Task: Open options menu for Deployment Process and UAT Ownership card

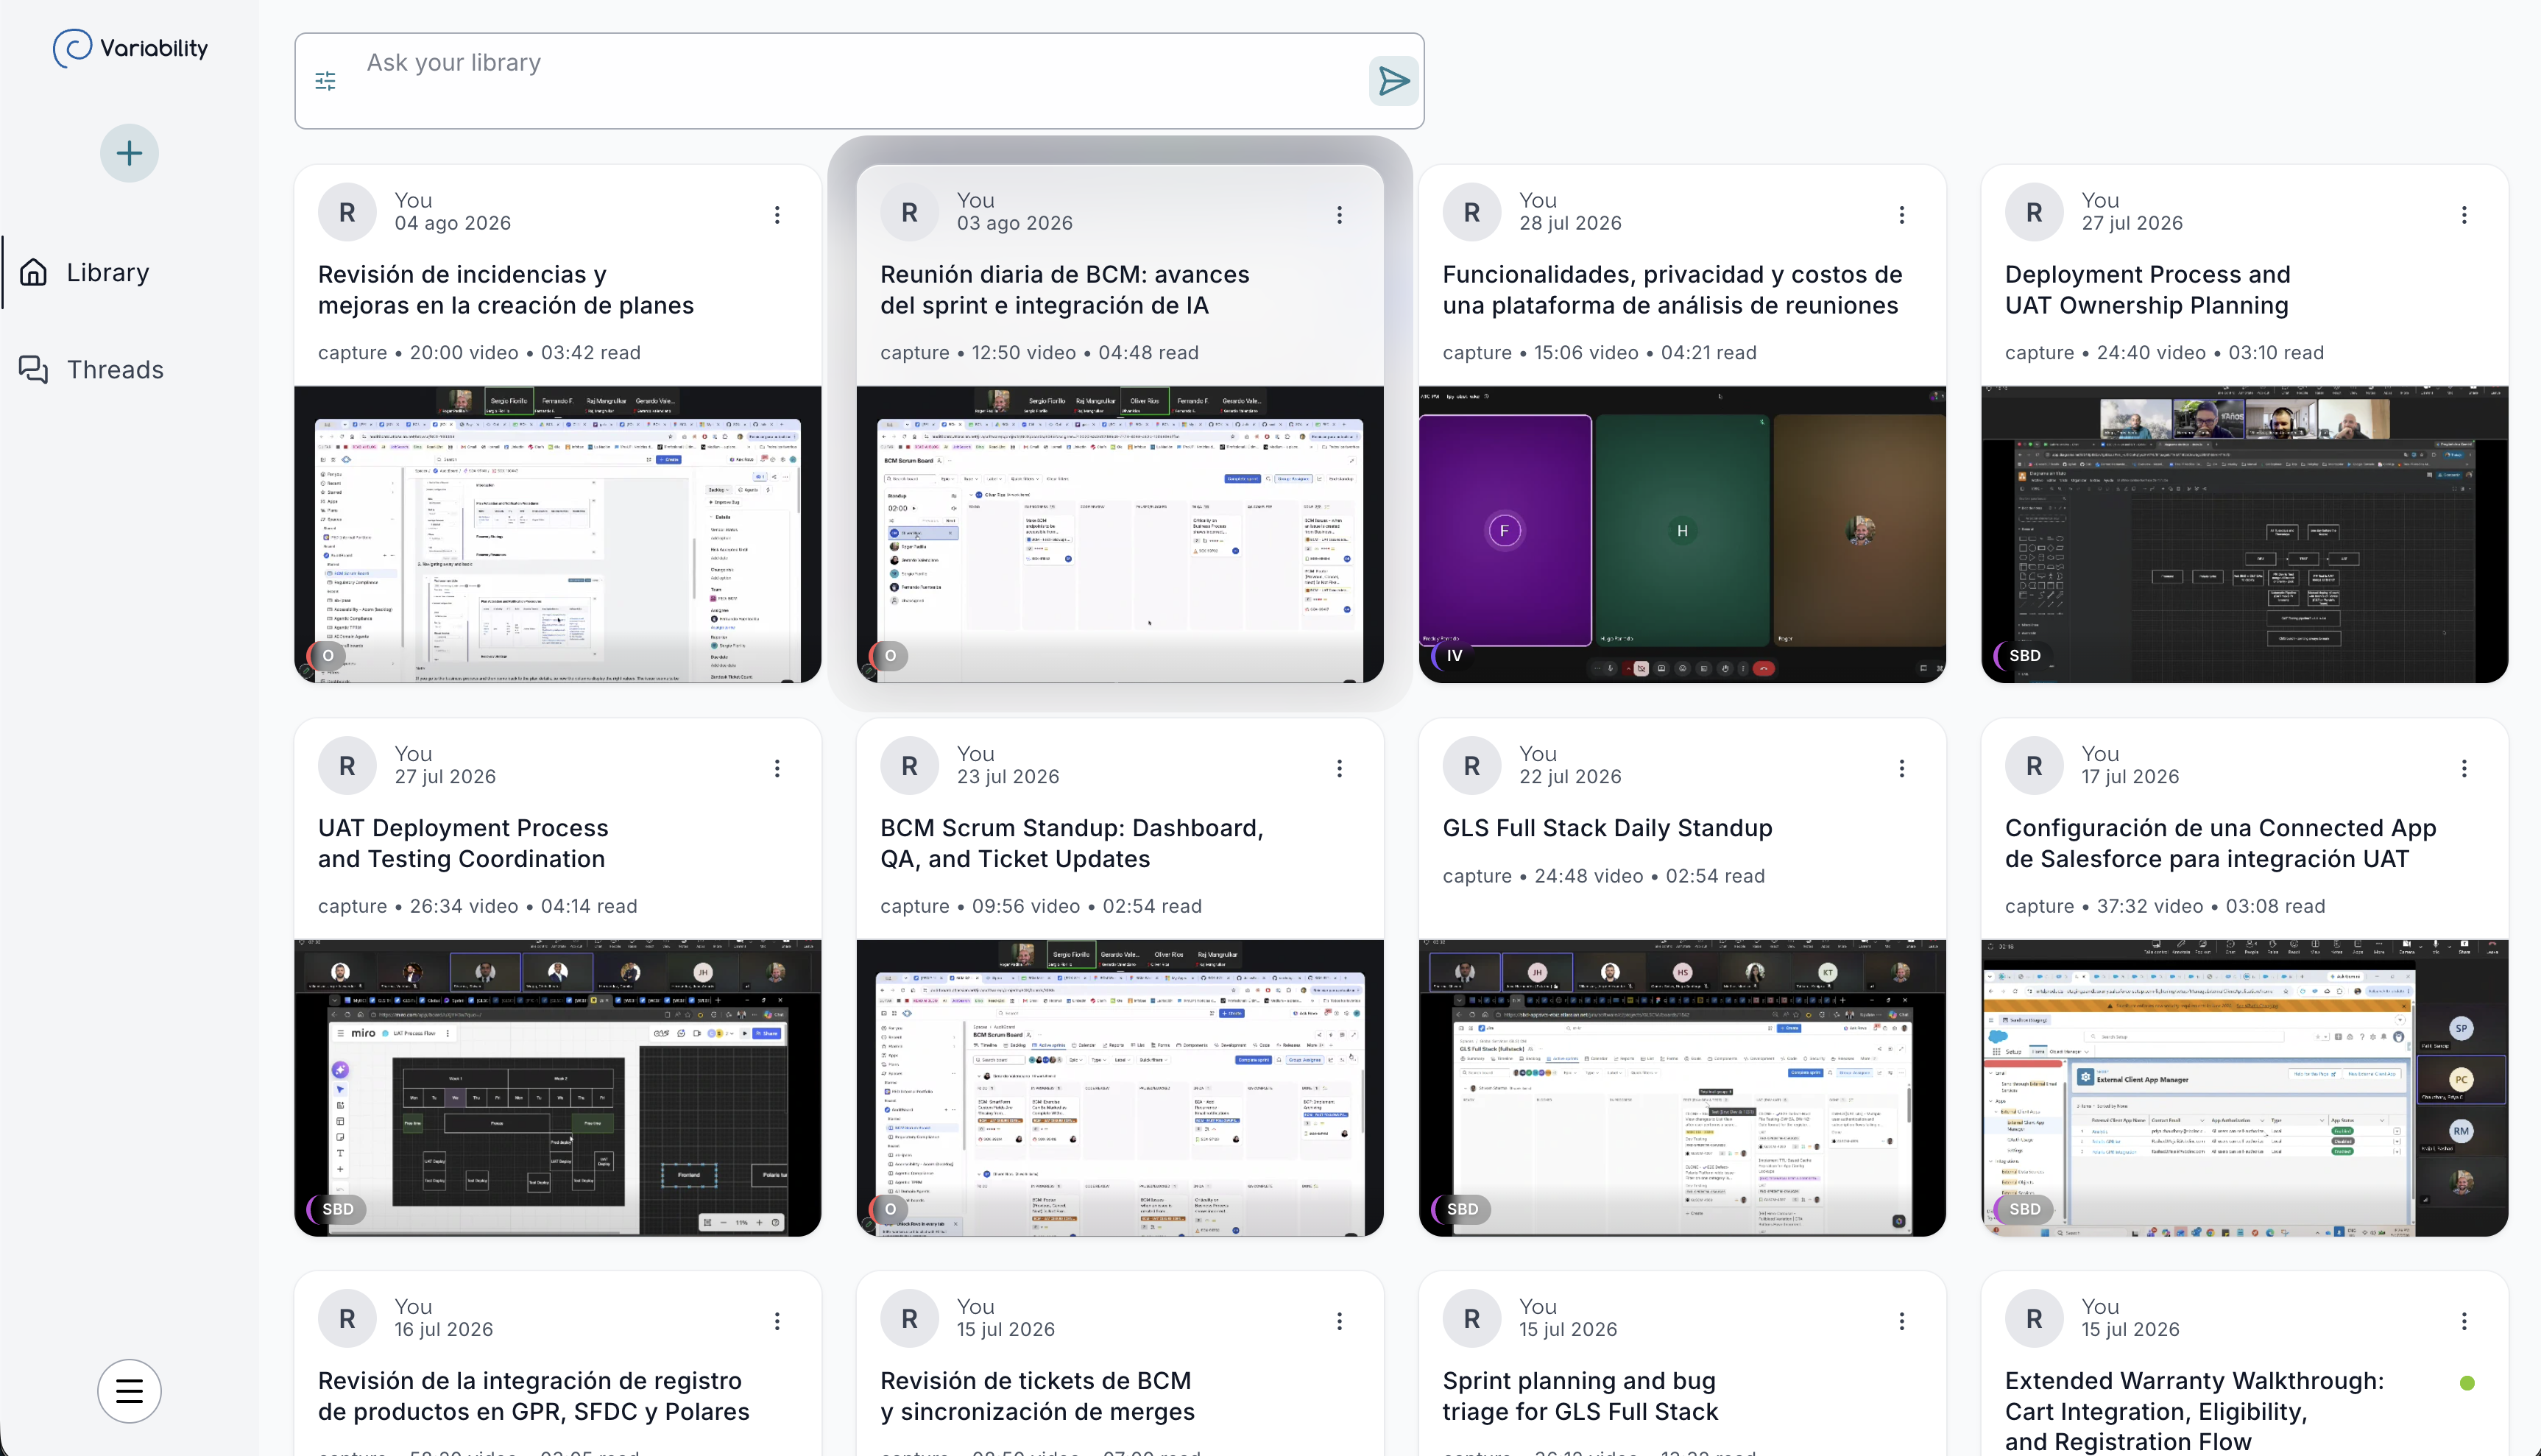Action: 2464,215
